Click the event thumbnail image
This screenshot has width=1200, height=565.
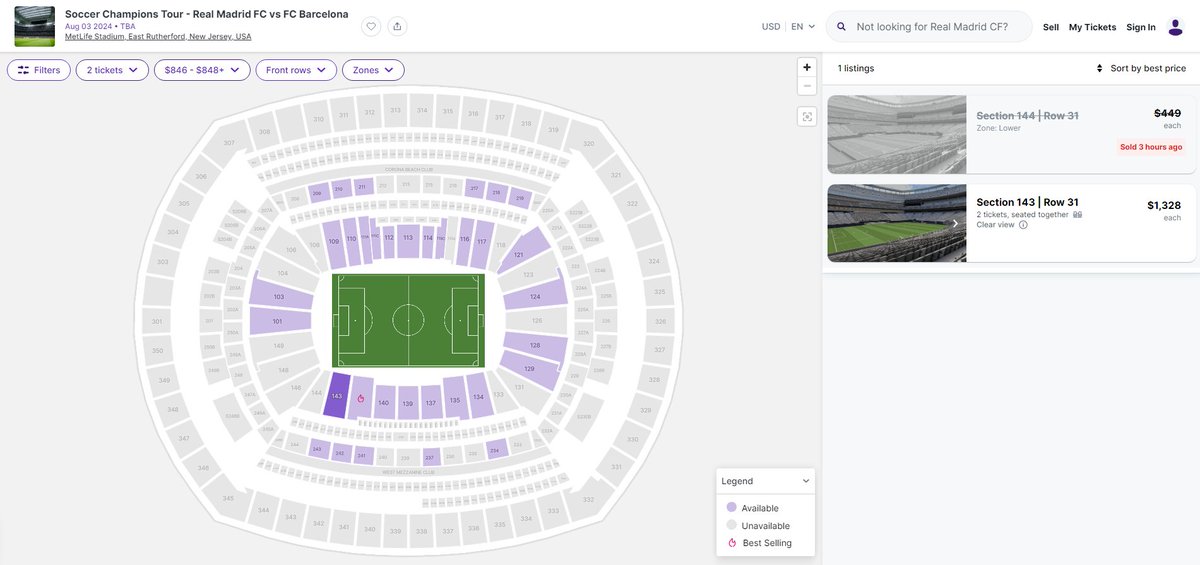[34, 26]
